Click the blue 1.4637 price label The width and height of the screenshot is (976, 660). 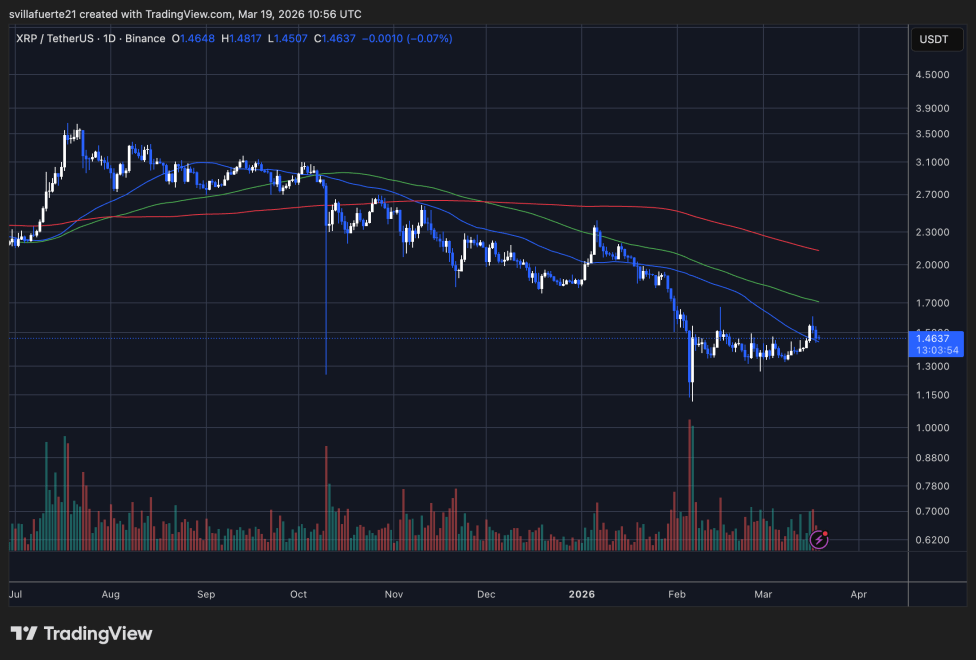[934, 340]
